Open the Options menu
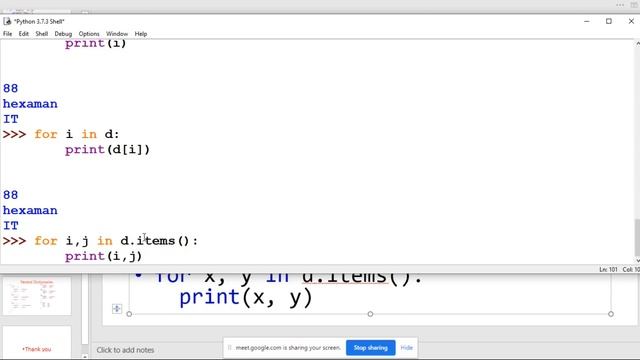The image size is (640, 360). click(x=89, y=34)
